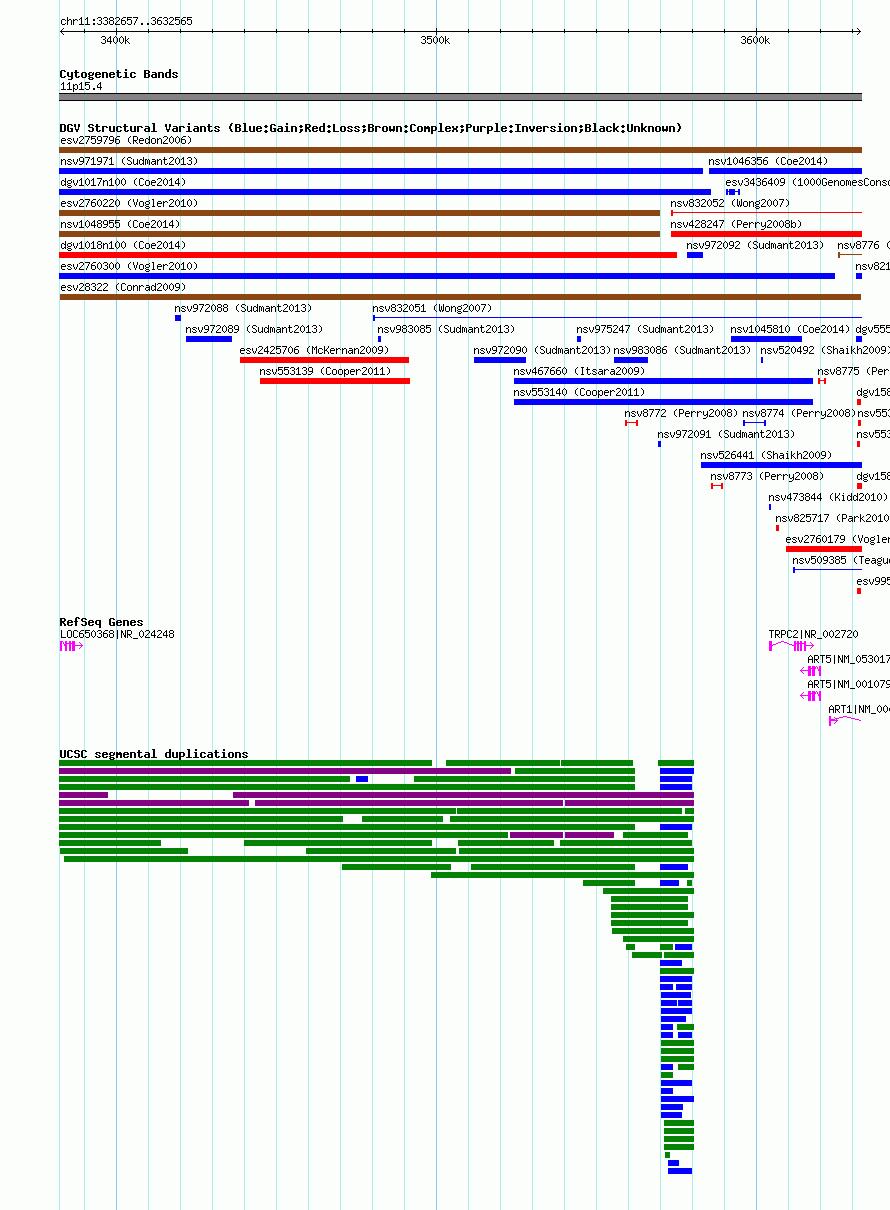This screenshot has width=890, height=1210.
Task: Open nsv972092 (Sudmant2013) variant label
Action: click(755, 245)
